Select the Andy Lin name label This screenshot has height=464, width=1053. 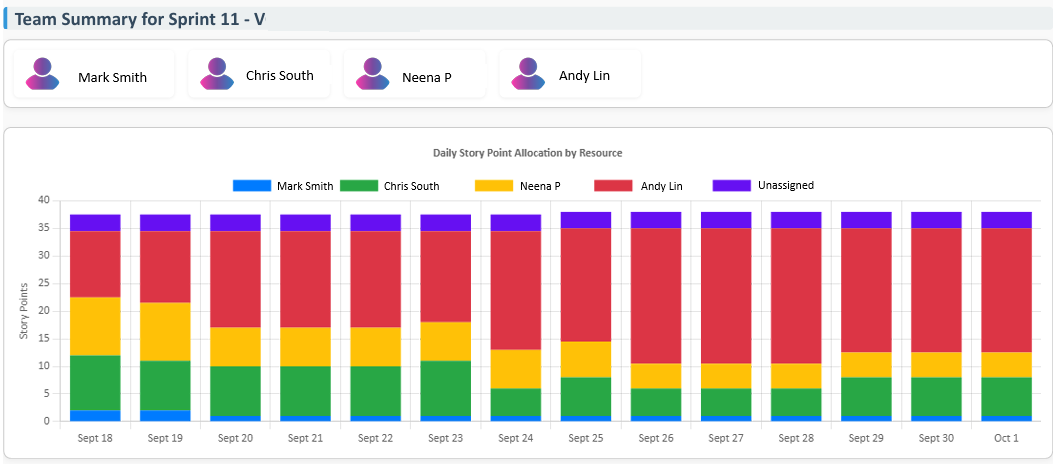coord(584,75)
